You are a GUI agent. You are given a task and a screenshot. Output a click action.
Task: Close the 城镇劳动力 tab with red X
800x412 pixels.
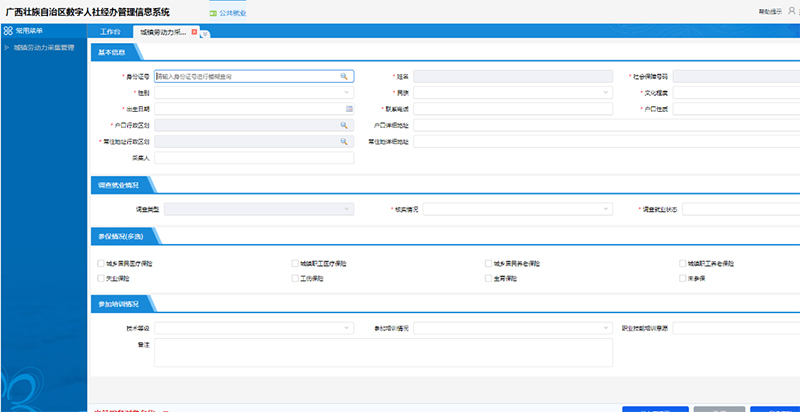click(194, 32)
